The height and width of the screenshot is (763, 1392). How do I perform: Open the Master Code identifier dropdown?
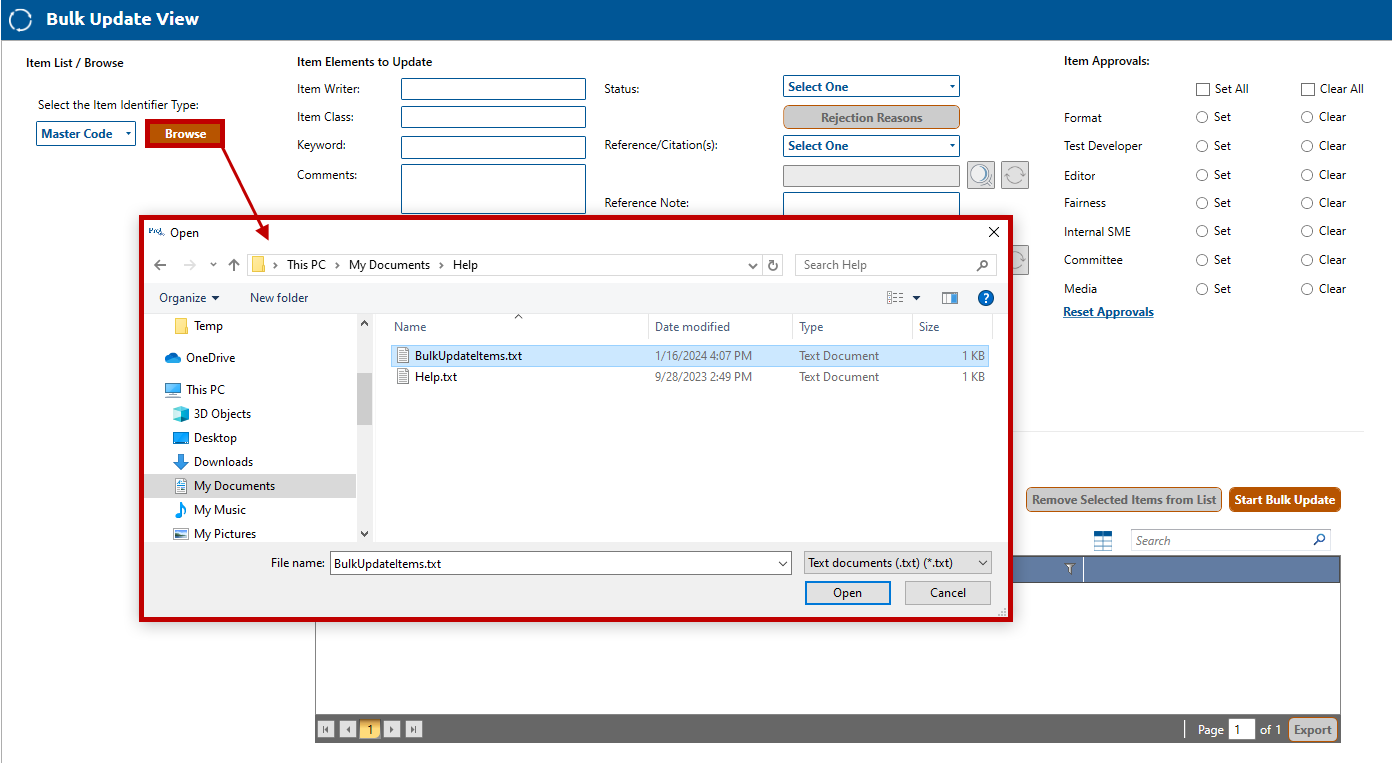(x=86, y=134)
